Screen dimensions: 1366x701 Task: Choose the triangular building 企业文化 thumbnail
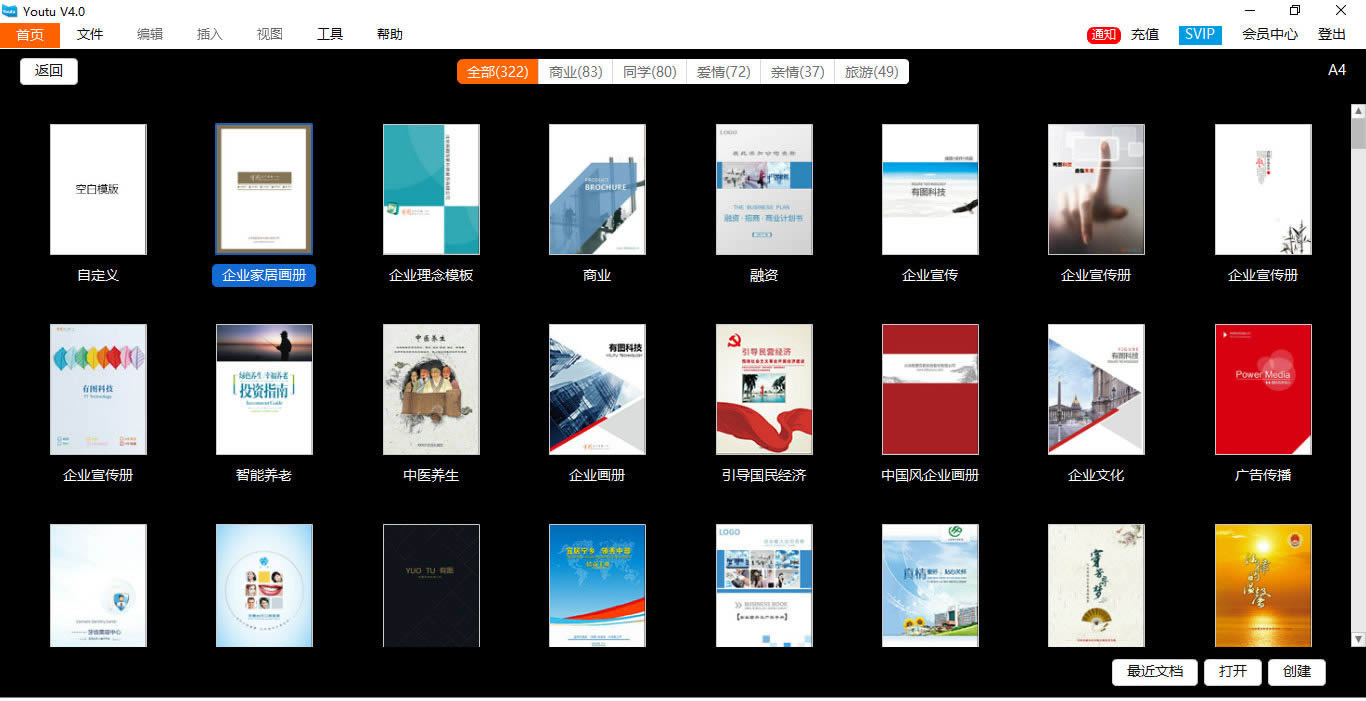click(x=1096, y=389)
